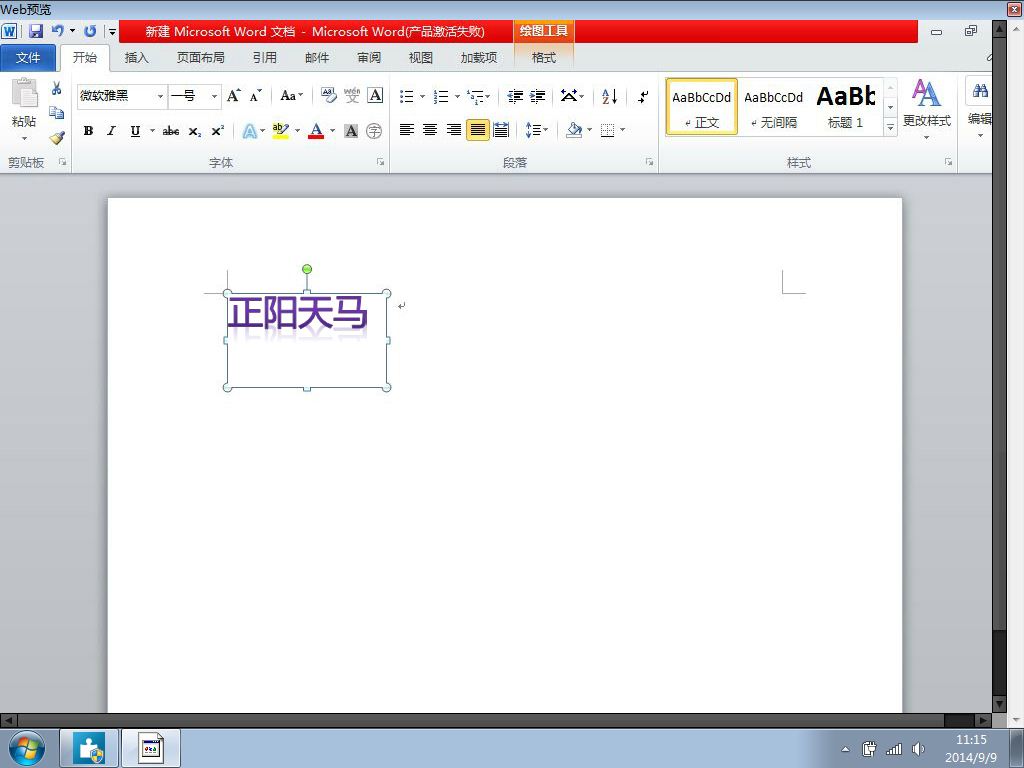Align text right
The height and width of the screenshot is (768, 1024).
[x=454, y=130]
